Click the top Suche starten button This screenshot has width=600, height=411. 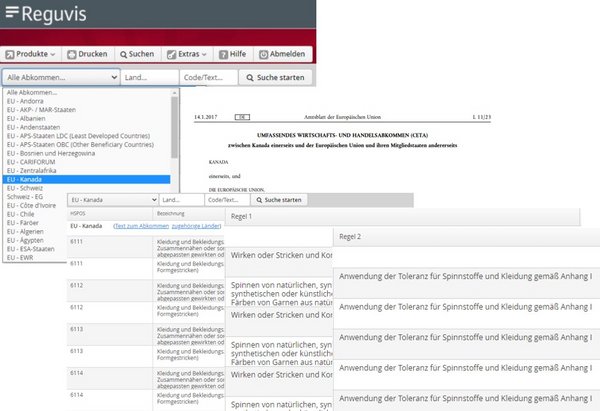tap(276, 77)
